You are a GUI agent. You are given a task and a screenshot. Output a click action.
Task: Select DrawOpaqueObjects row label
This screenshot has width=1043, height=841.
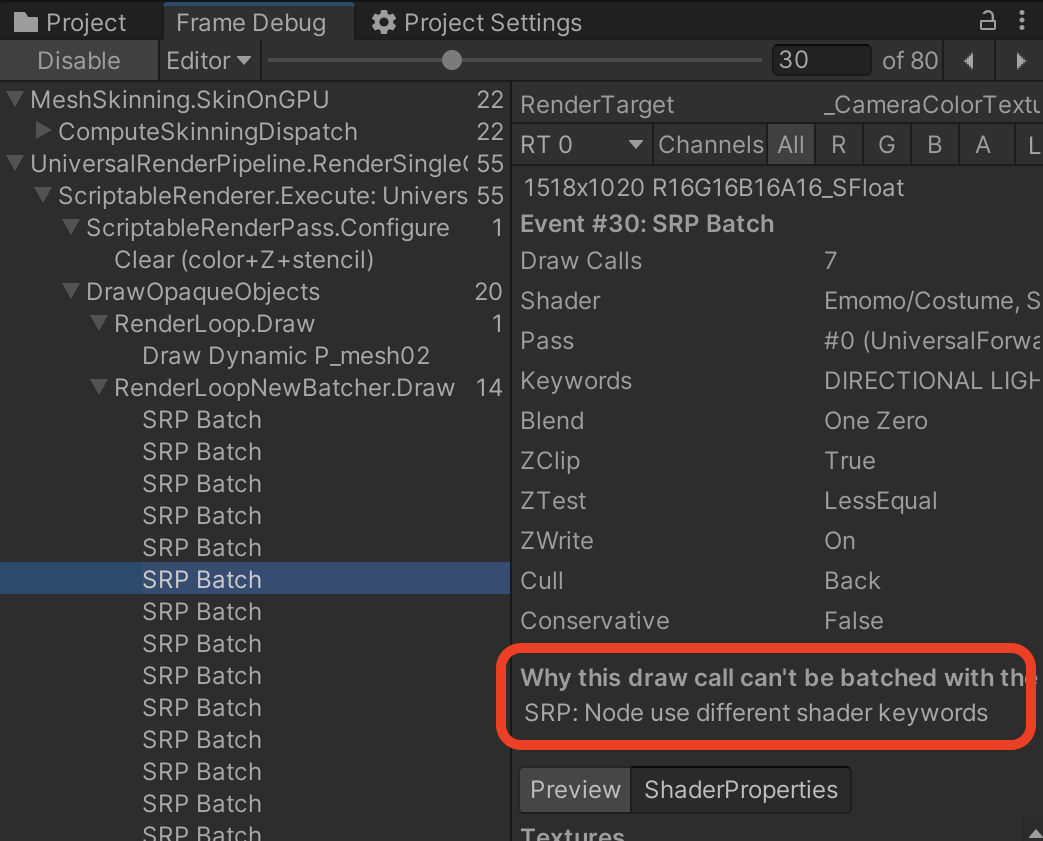click(x=203, y=291)
